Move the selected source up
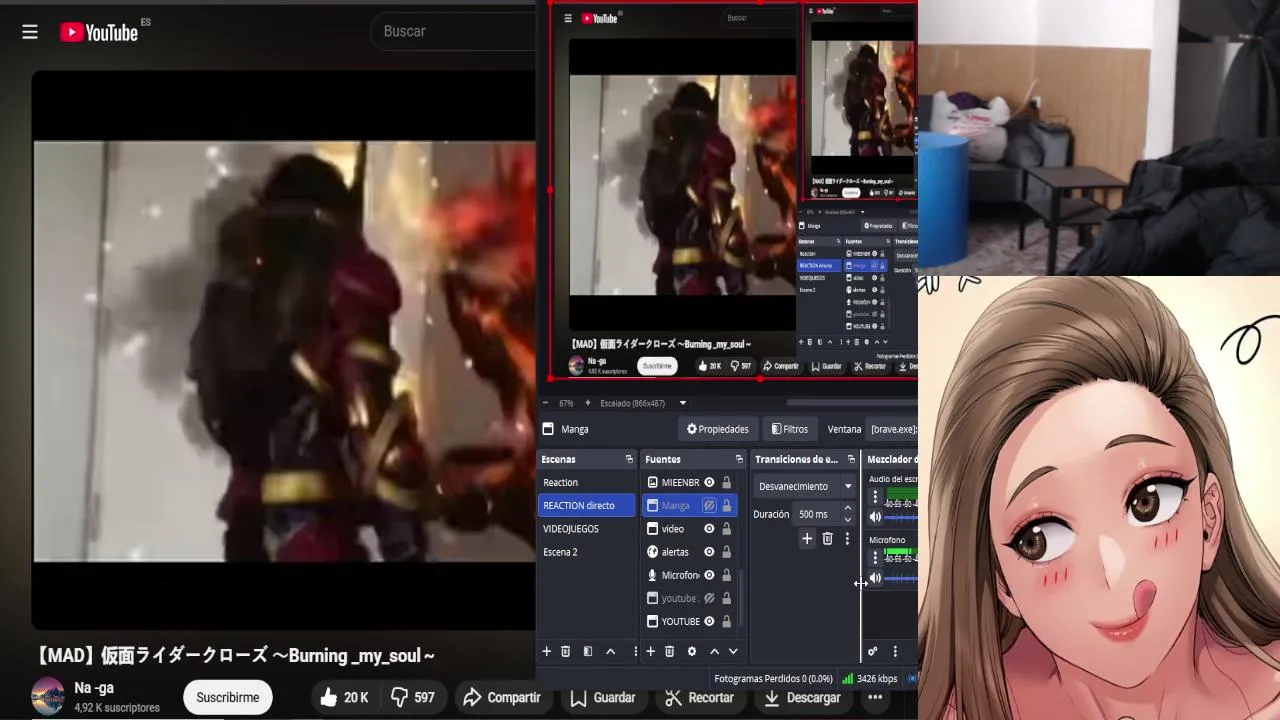 (x=714, y=651)
